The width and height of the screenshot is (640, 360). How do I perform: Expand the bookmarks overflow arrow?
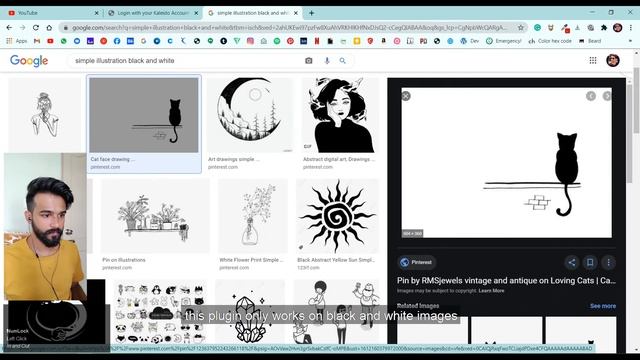[630, 41]
